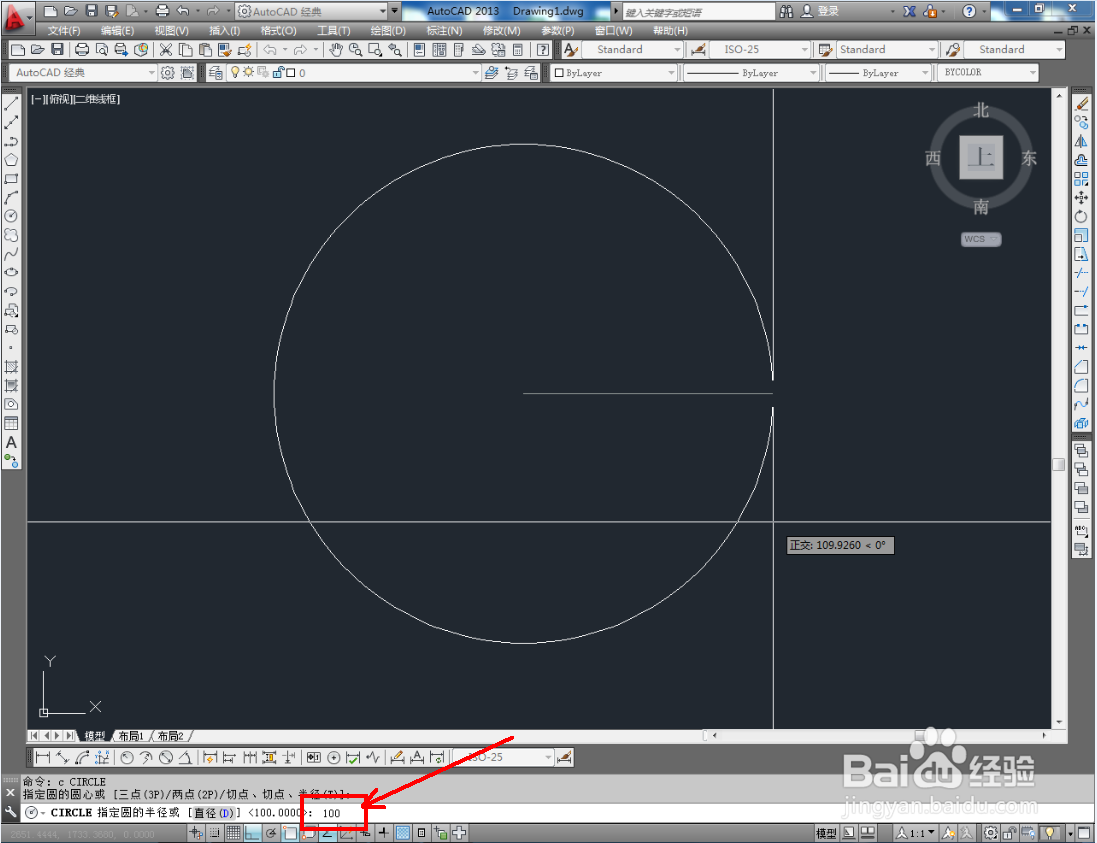Toggle Dynamic Input in the status bar
1097x843 pixels.
365,833
